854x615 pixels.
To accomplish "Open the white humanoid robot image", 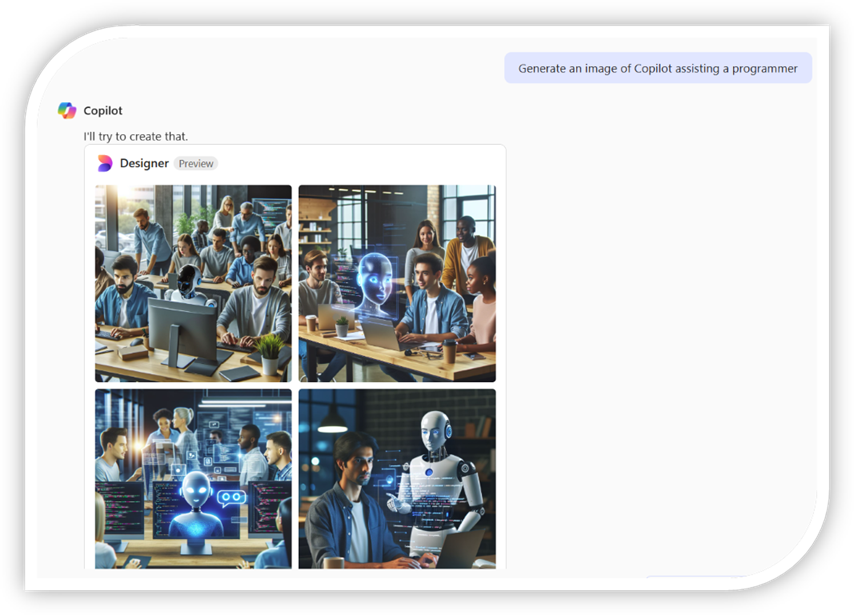I will pyautogui.click(x=397, y=479).
